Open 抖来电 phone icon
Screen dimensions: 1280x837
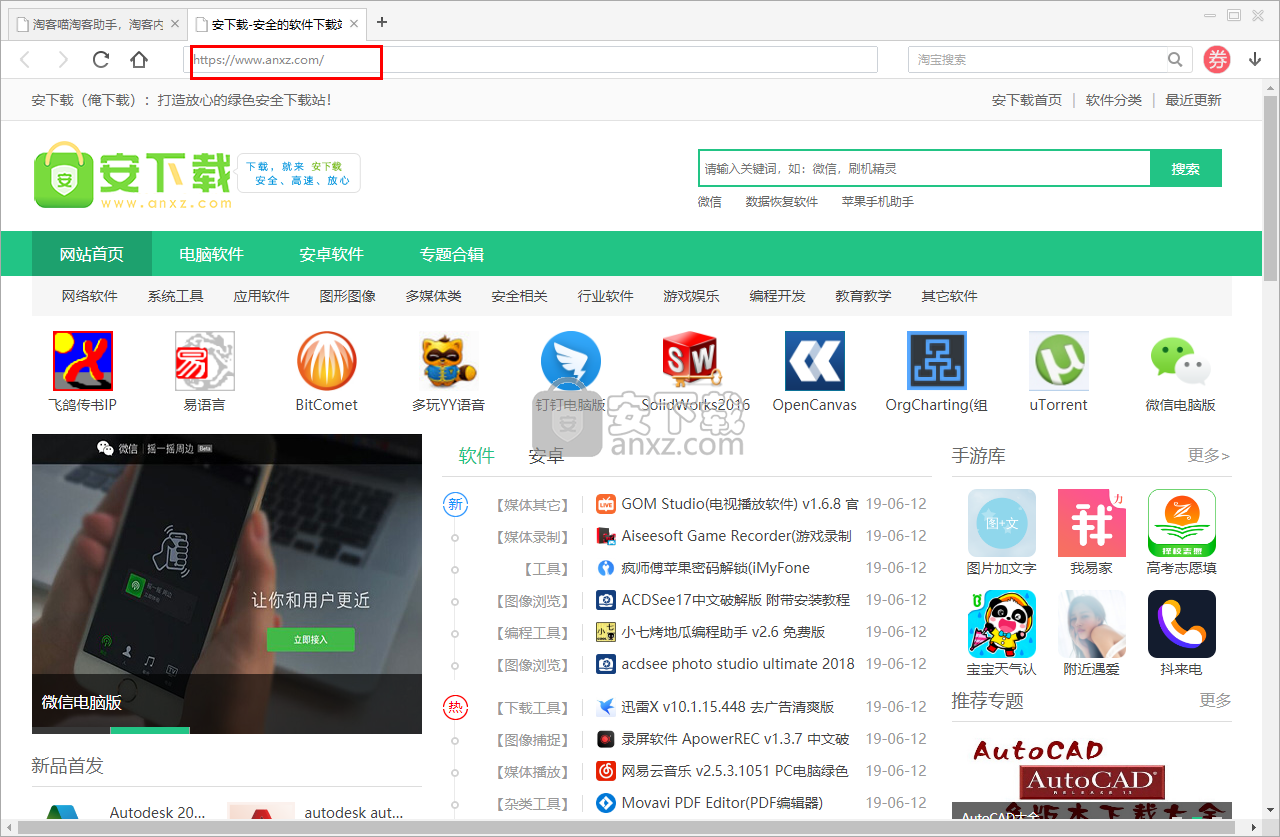(1182, 624)
